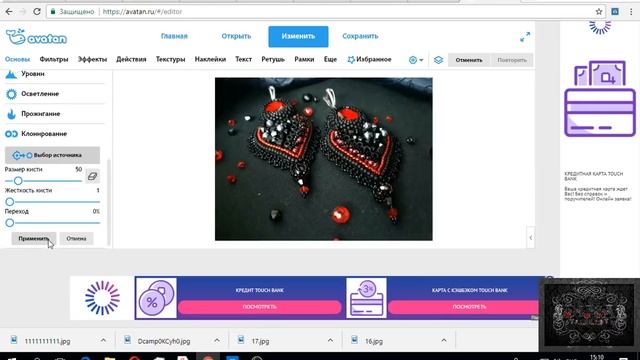Adjust the Размер кисти slider
640x360 pixels.
(x=44, y=180)
